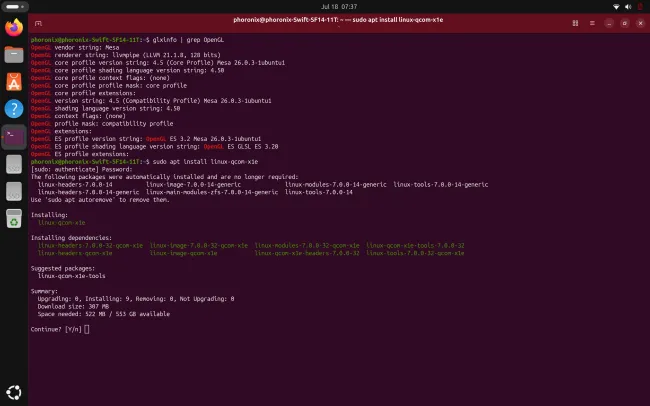Open the Files manager from the dock
The width and height of the screenshot is (650, 406).
point(14,55)
